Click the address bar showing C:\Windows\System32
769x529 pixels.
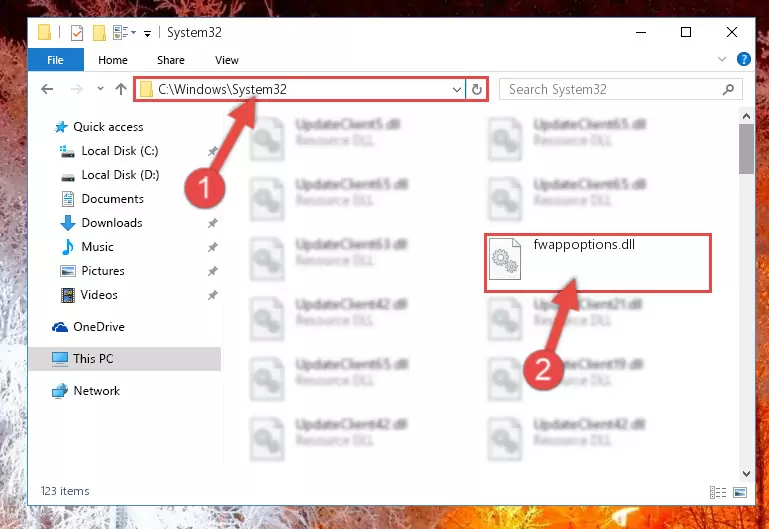(299, 89)
